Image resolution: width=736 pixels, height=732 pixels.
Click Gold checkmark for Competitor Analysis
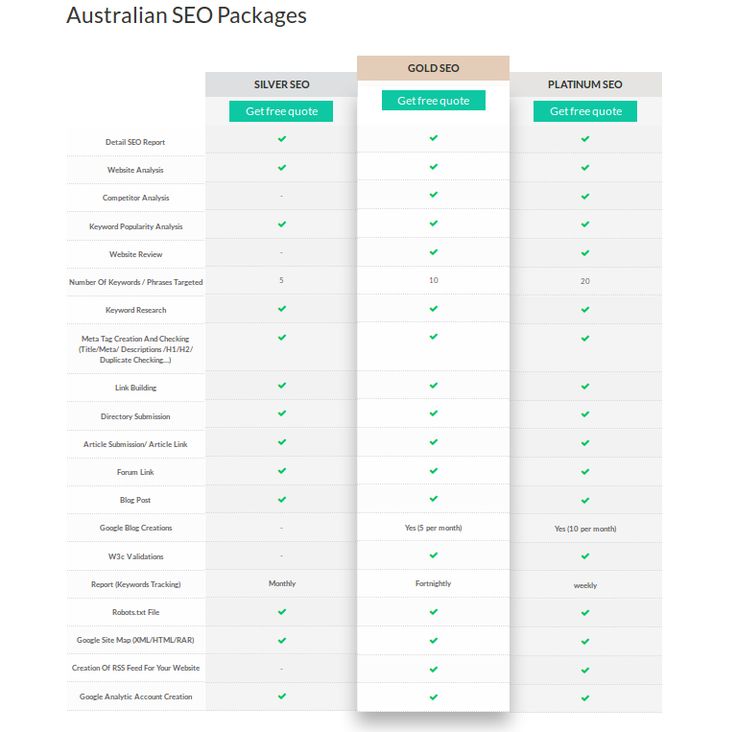pyautogui.click(x=433, y=194)
